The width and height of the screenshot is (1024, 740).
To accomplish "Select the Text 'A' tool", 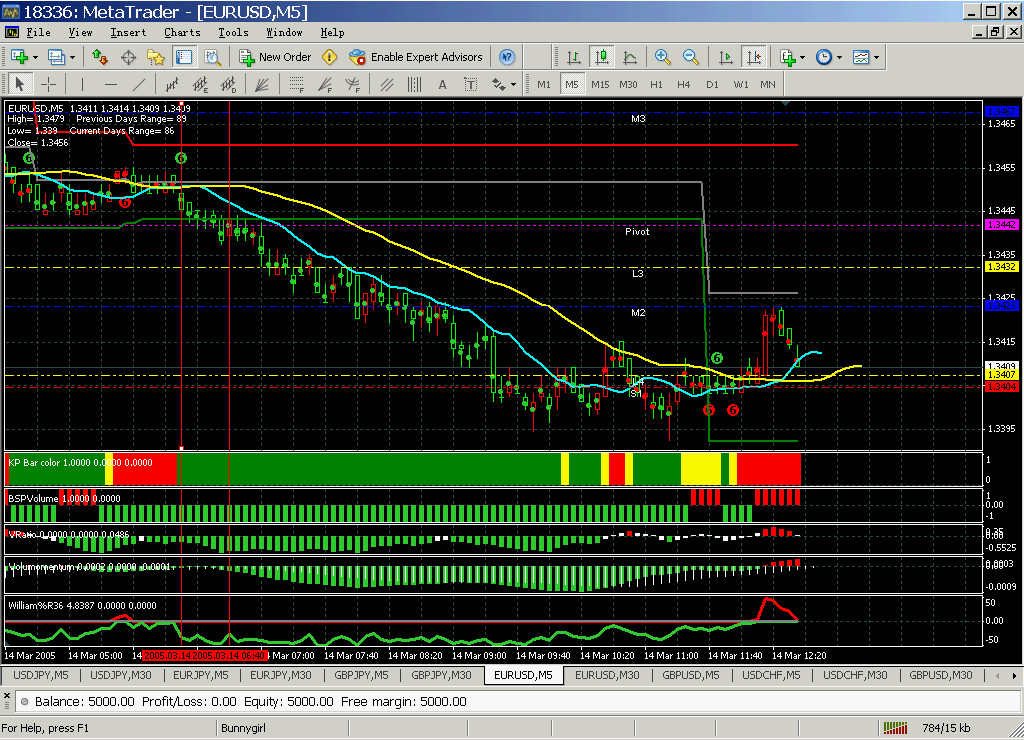I will (442, 84).
